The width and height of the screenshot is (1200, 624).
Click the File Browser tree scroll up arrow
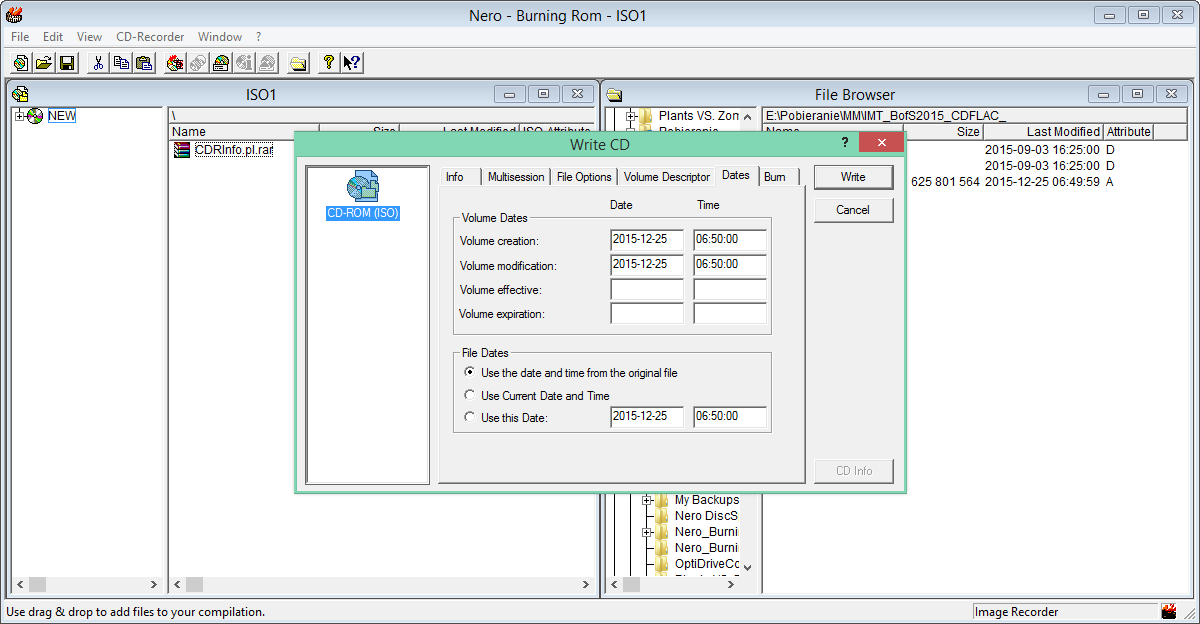(x=747, y=116)
